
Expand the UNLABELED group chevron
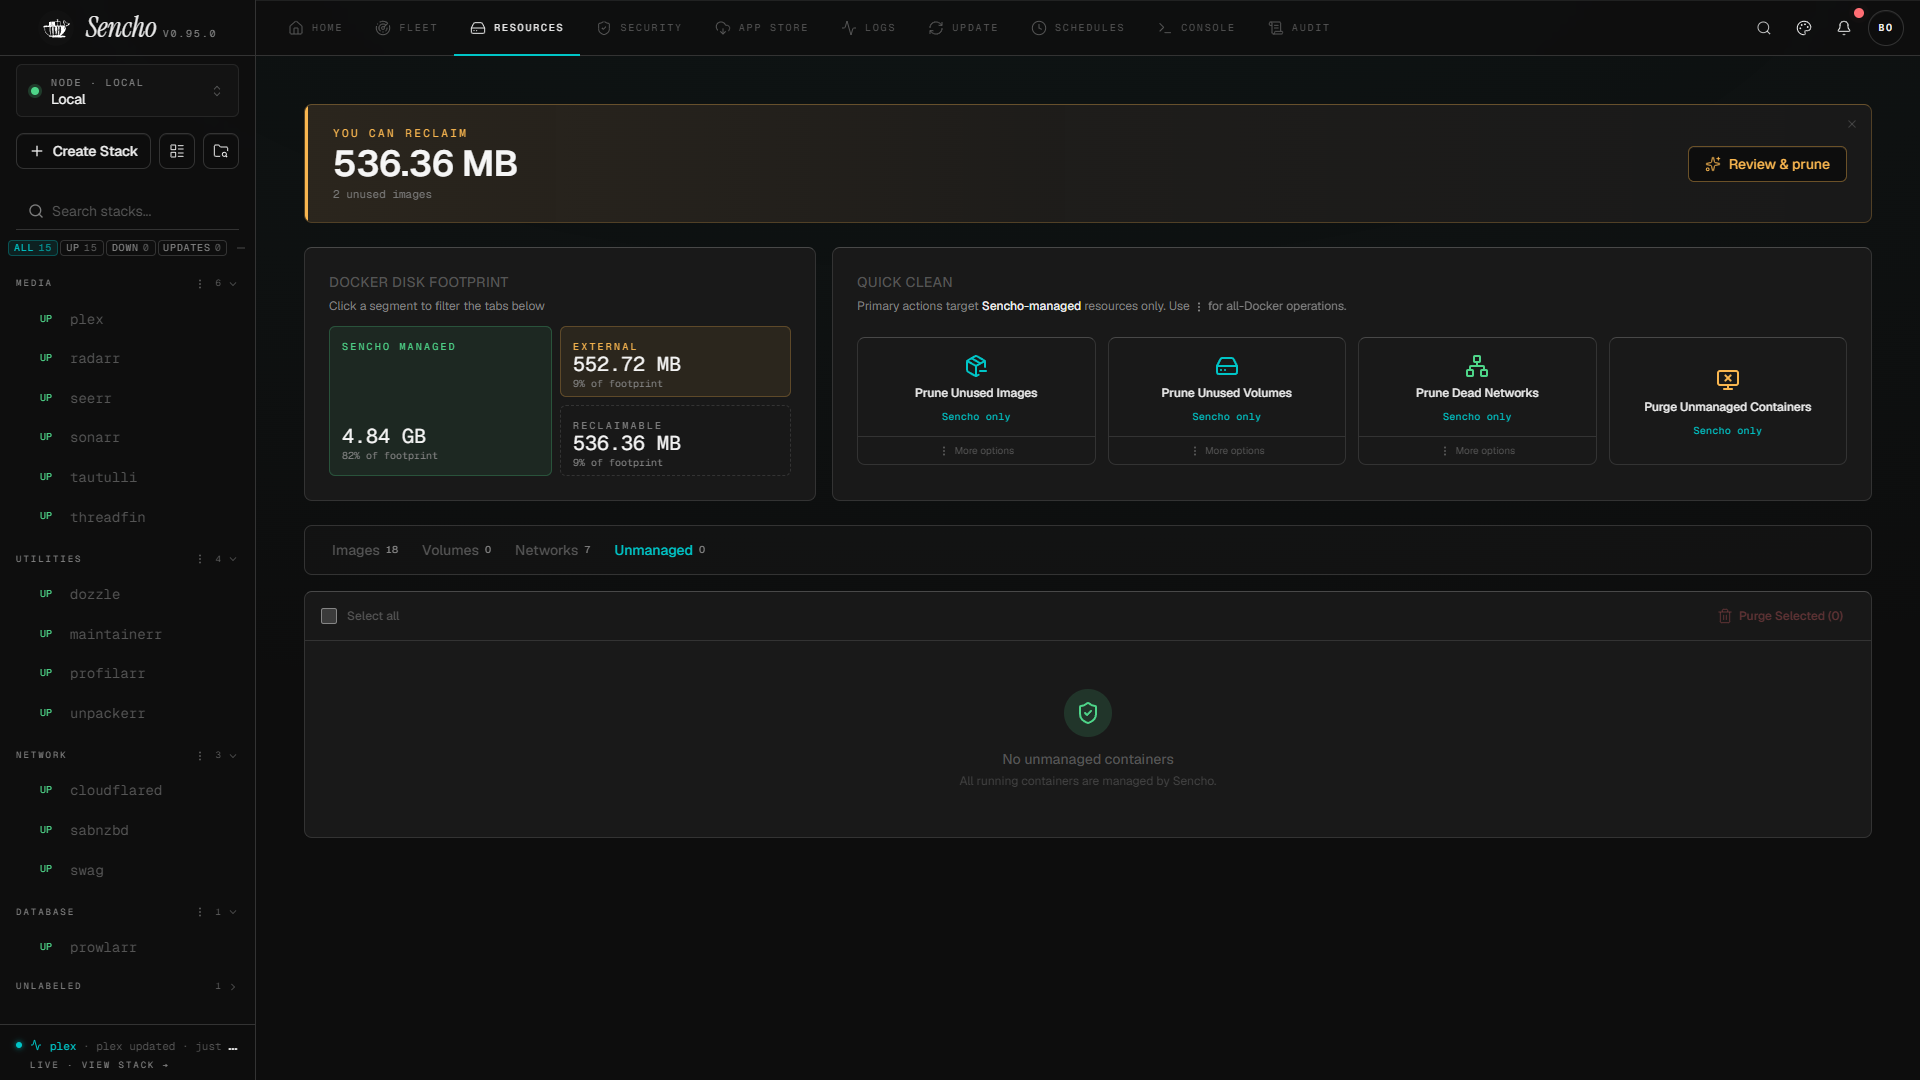pos(233,987)
